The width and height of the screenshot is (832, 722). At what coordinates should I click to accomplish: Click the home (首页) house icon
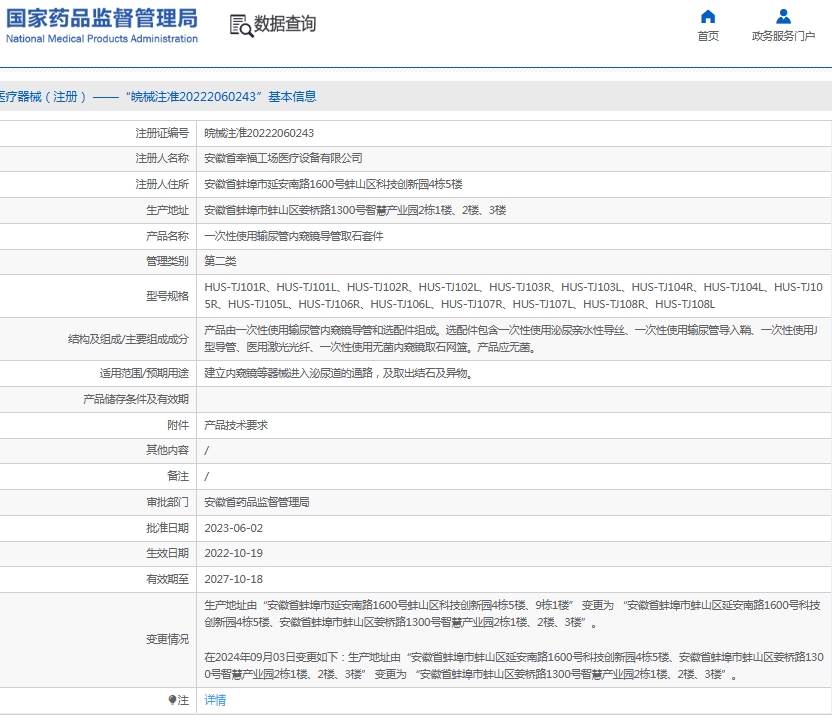click(x=708, y=17)
